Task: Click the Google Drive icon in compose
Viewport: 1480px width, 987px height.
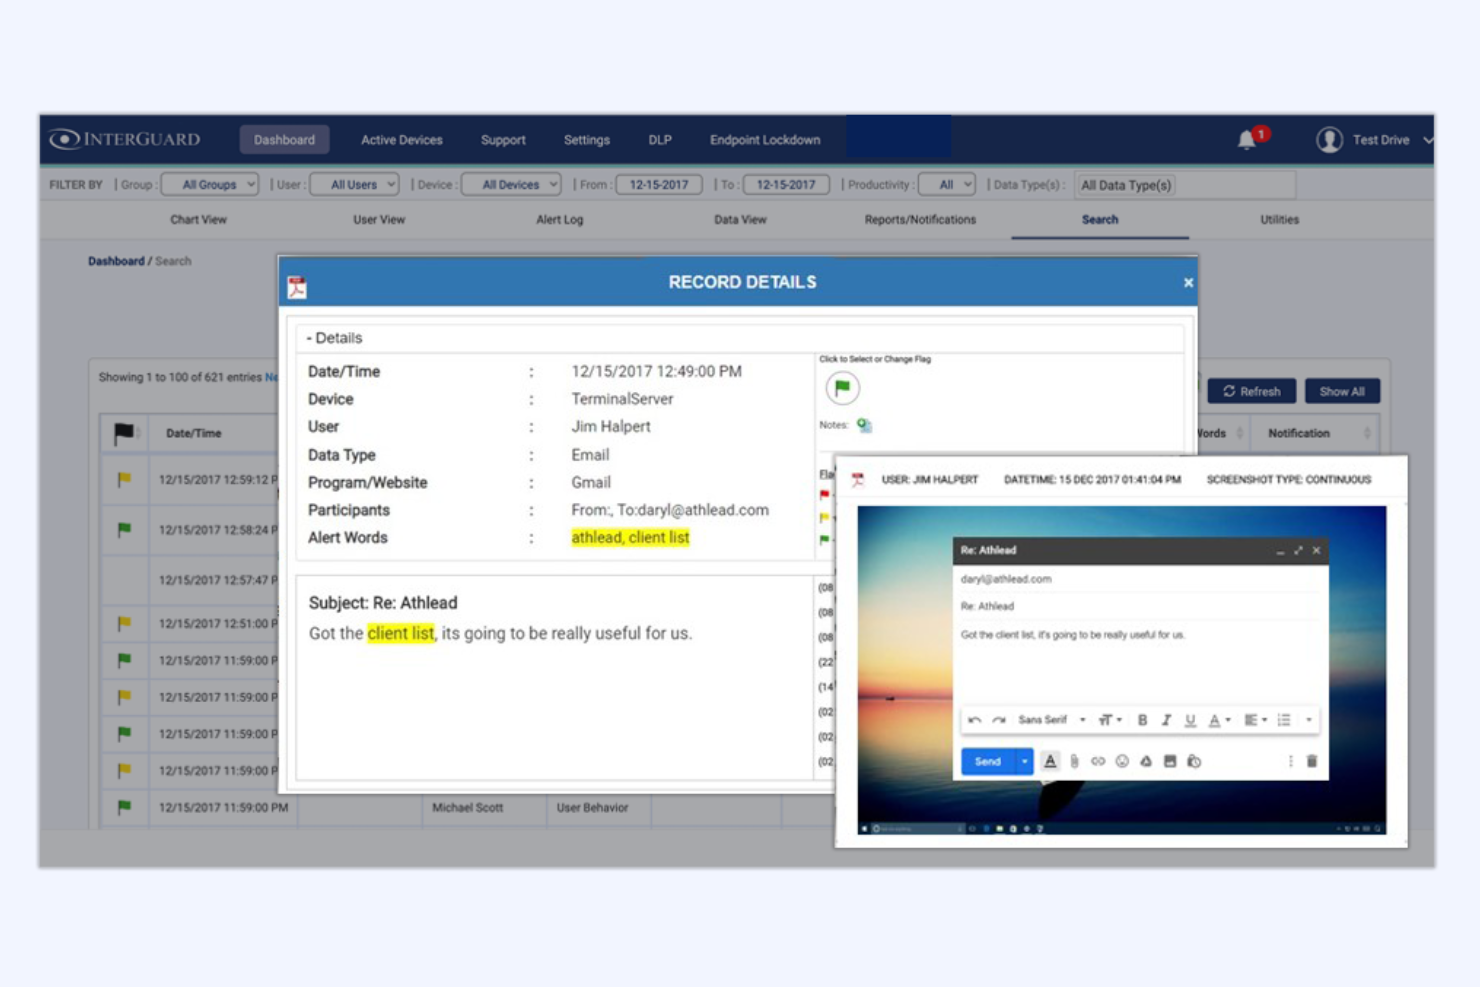Action: point(1146,761)
